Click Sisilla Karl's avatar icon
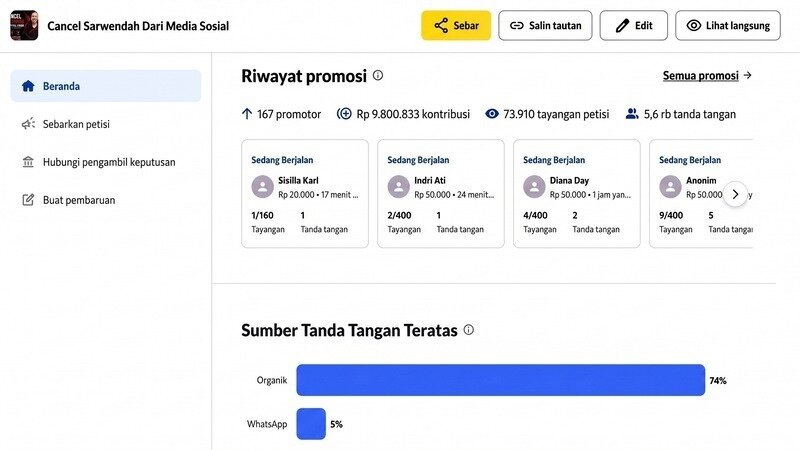The height and width of the screenshot is (450, 800). (263, 187)
